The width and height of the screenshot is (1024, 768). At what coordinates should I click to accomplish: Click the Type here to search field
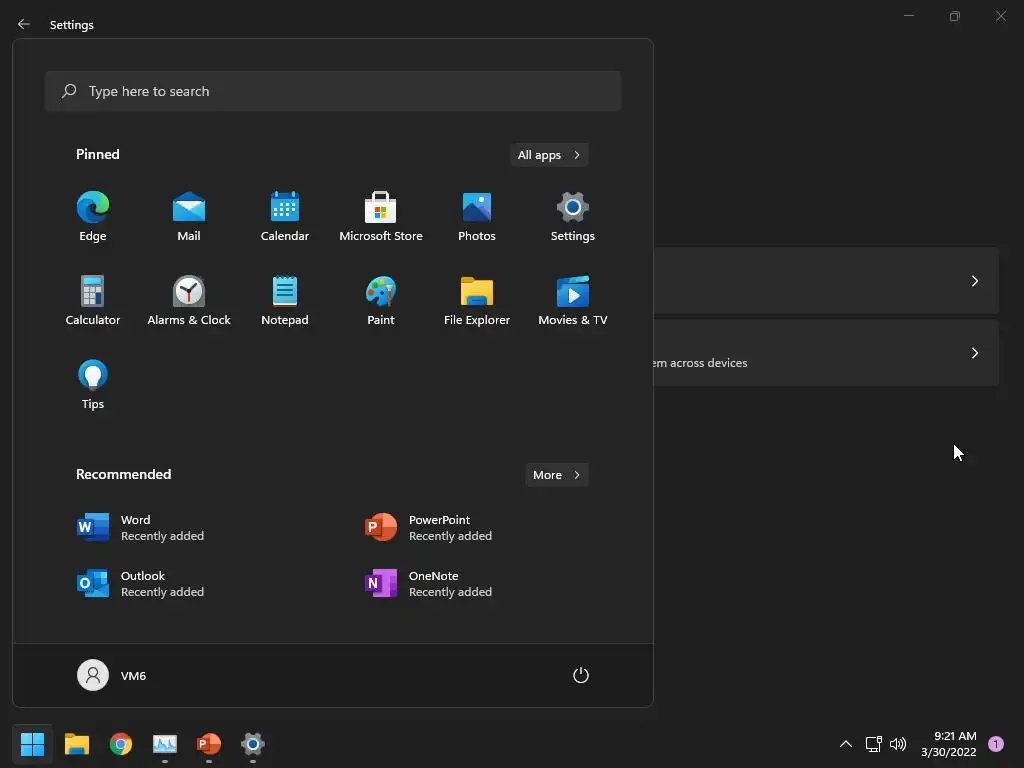click(333, 91)
